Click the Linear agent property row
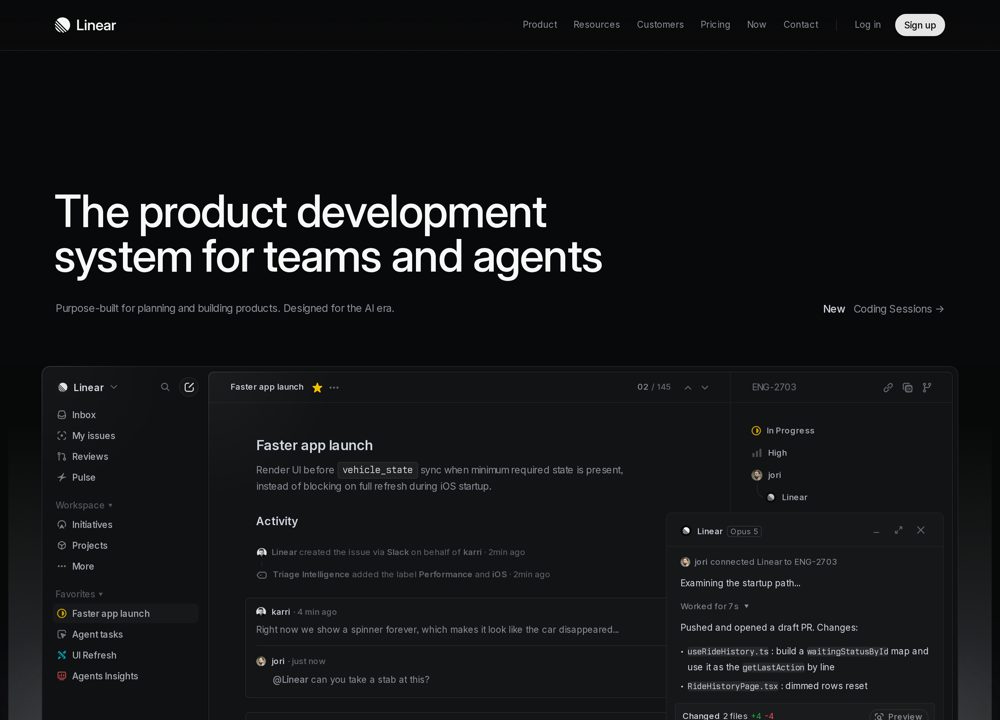This screenshot has width=1000, height=720. pos(788,497)
